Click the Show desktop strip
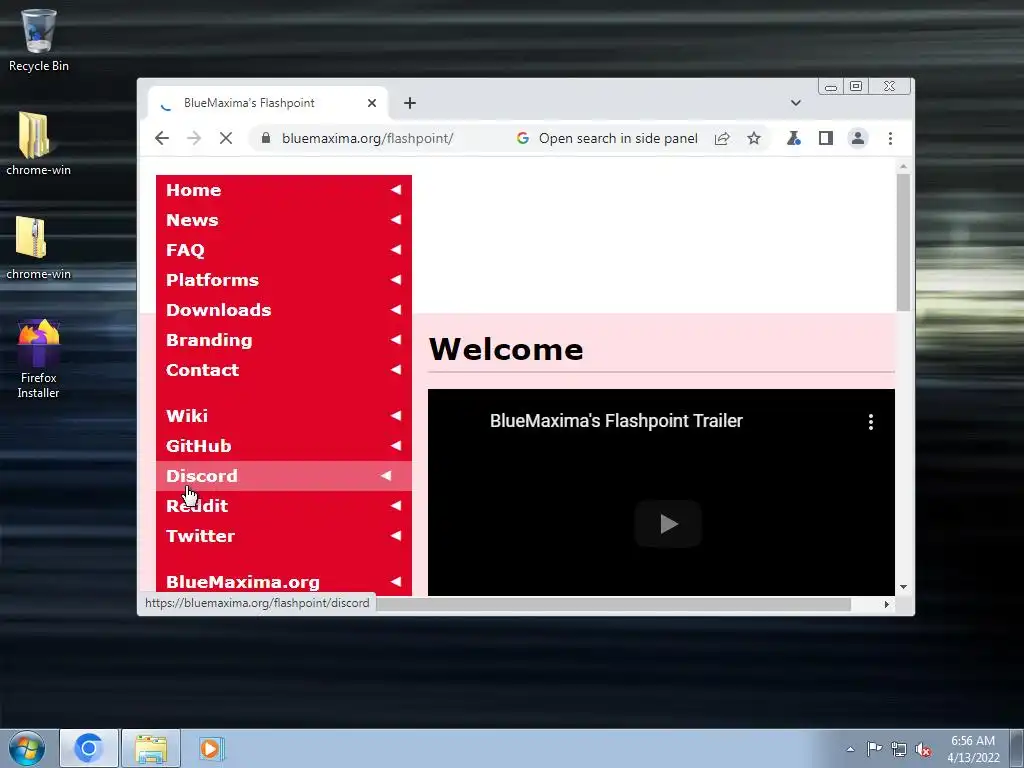 tap(1017, 748)
